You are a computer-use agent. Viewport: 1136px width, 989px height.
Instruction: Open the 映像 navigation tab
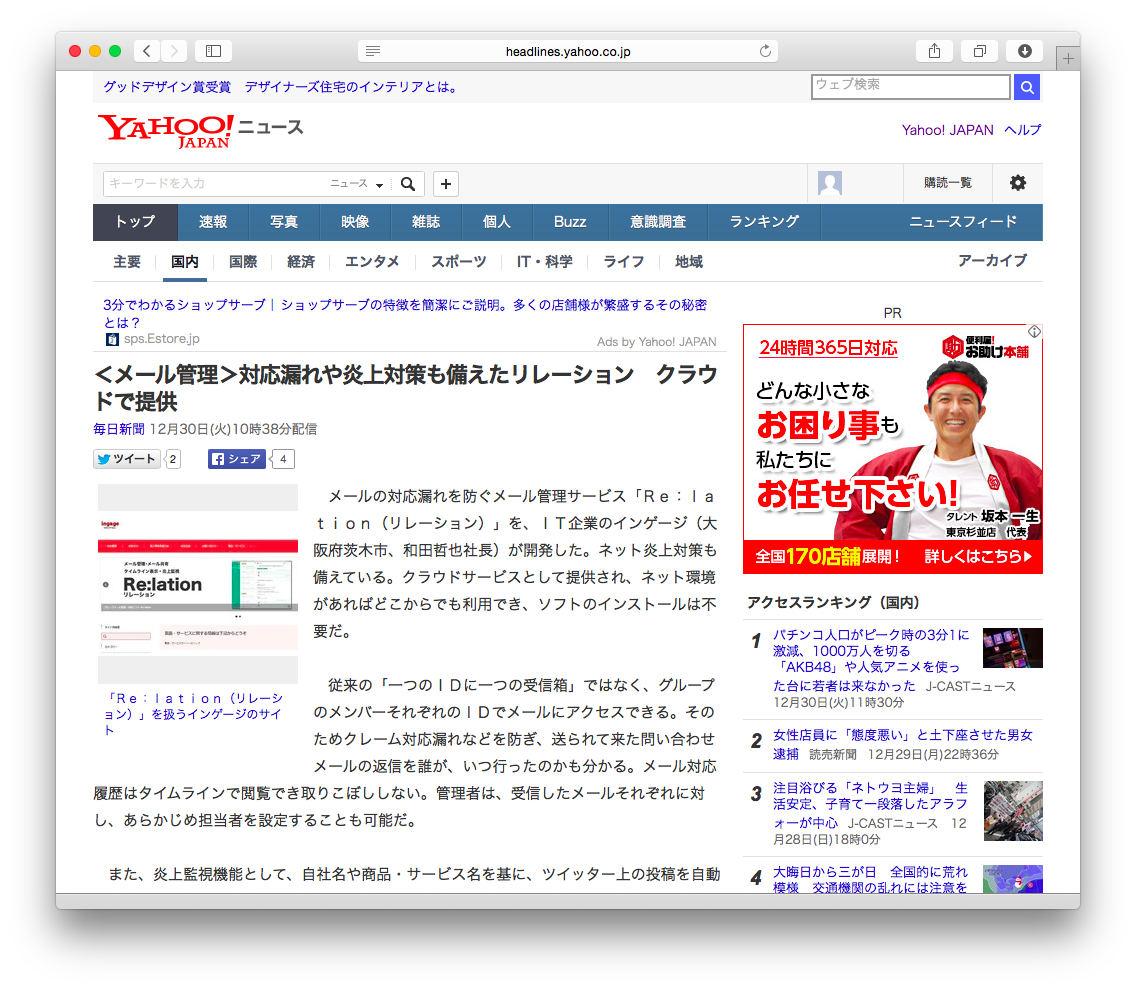[x=355, y=222]
